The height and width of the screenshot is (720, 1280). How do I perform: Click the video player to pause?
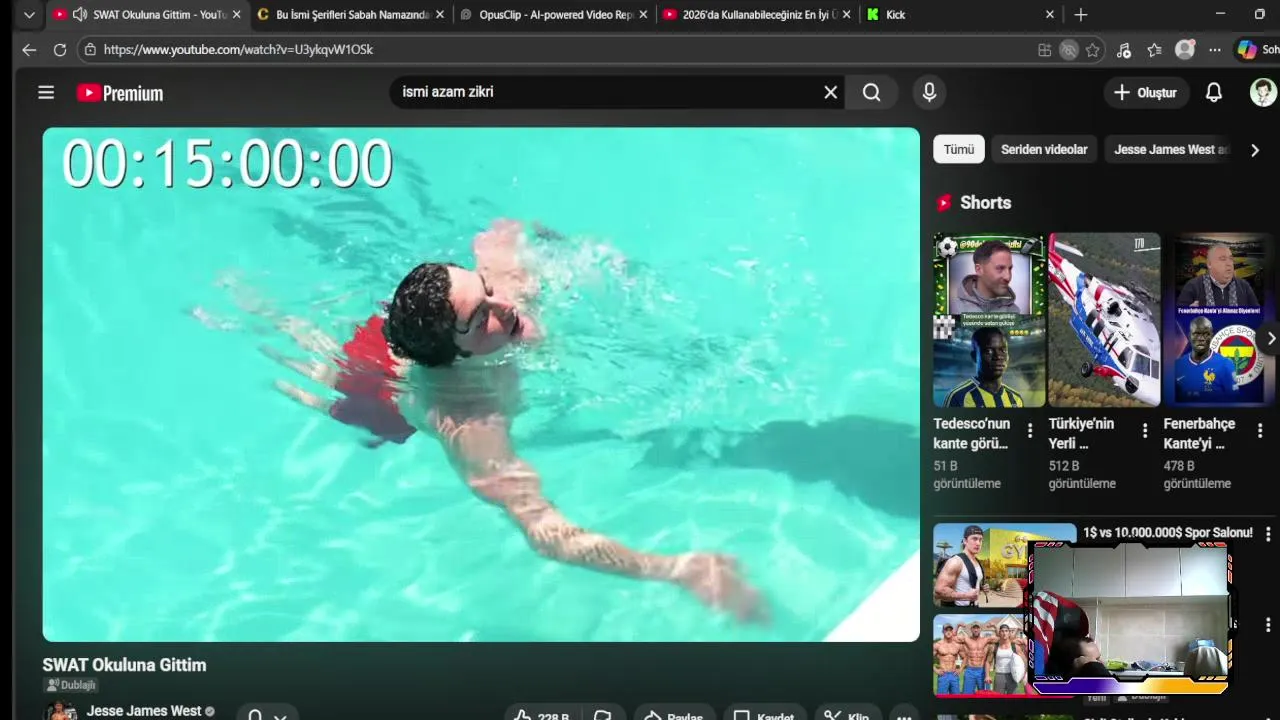pyautogui.click(x=481, y=384)
